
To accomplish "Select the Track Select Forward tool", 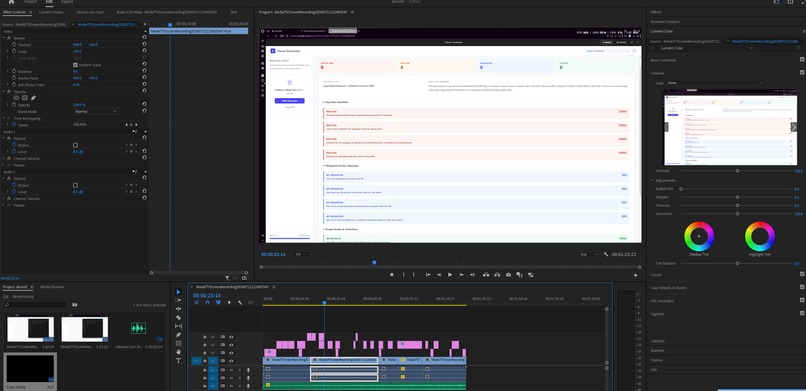I will (178, 300).
